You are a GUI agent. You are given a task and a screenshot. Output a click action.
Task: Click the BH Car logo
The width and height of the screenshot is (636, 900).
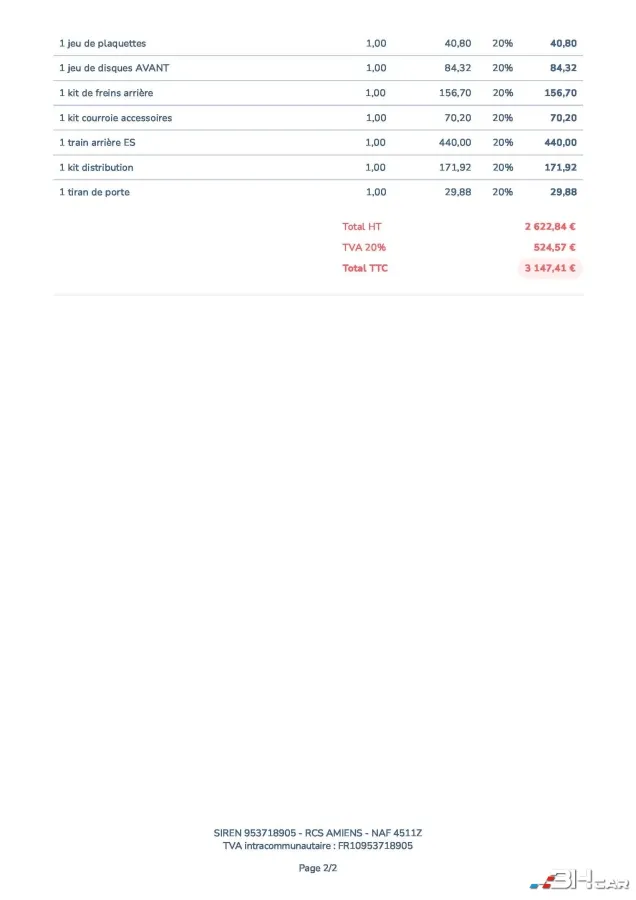(580, 881)
